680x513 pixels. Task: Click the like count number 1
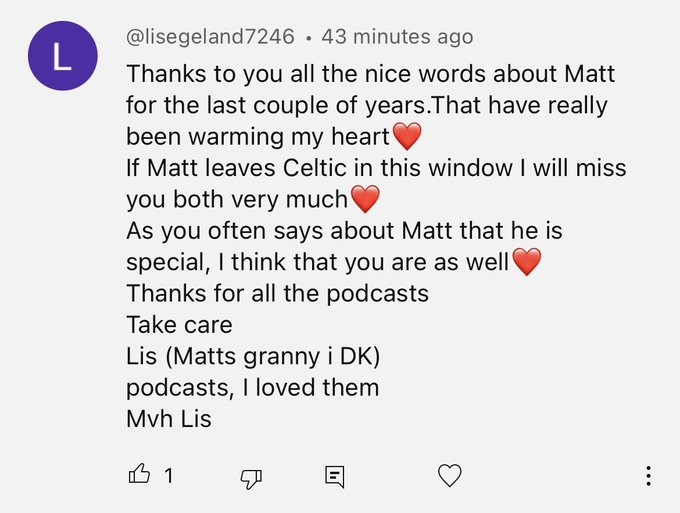[x=169, y=476]
